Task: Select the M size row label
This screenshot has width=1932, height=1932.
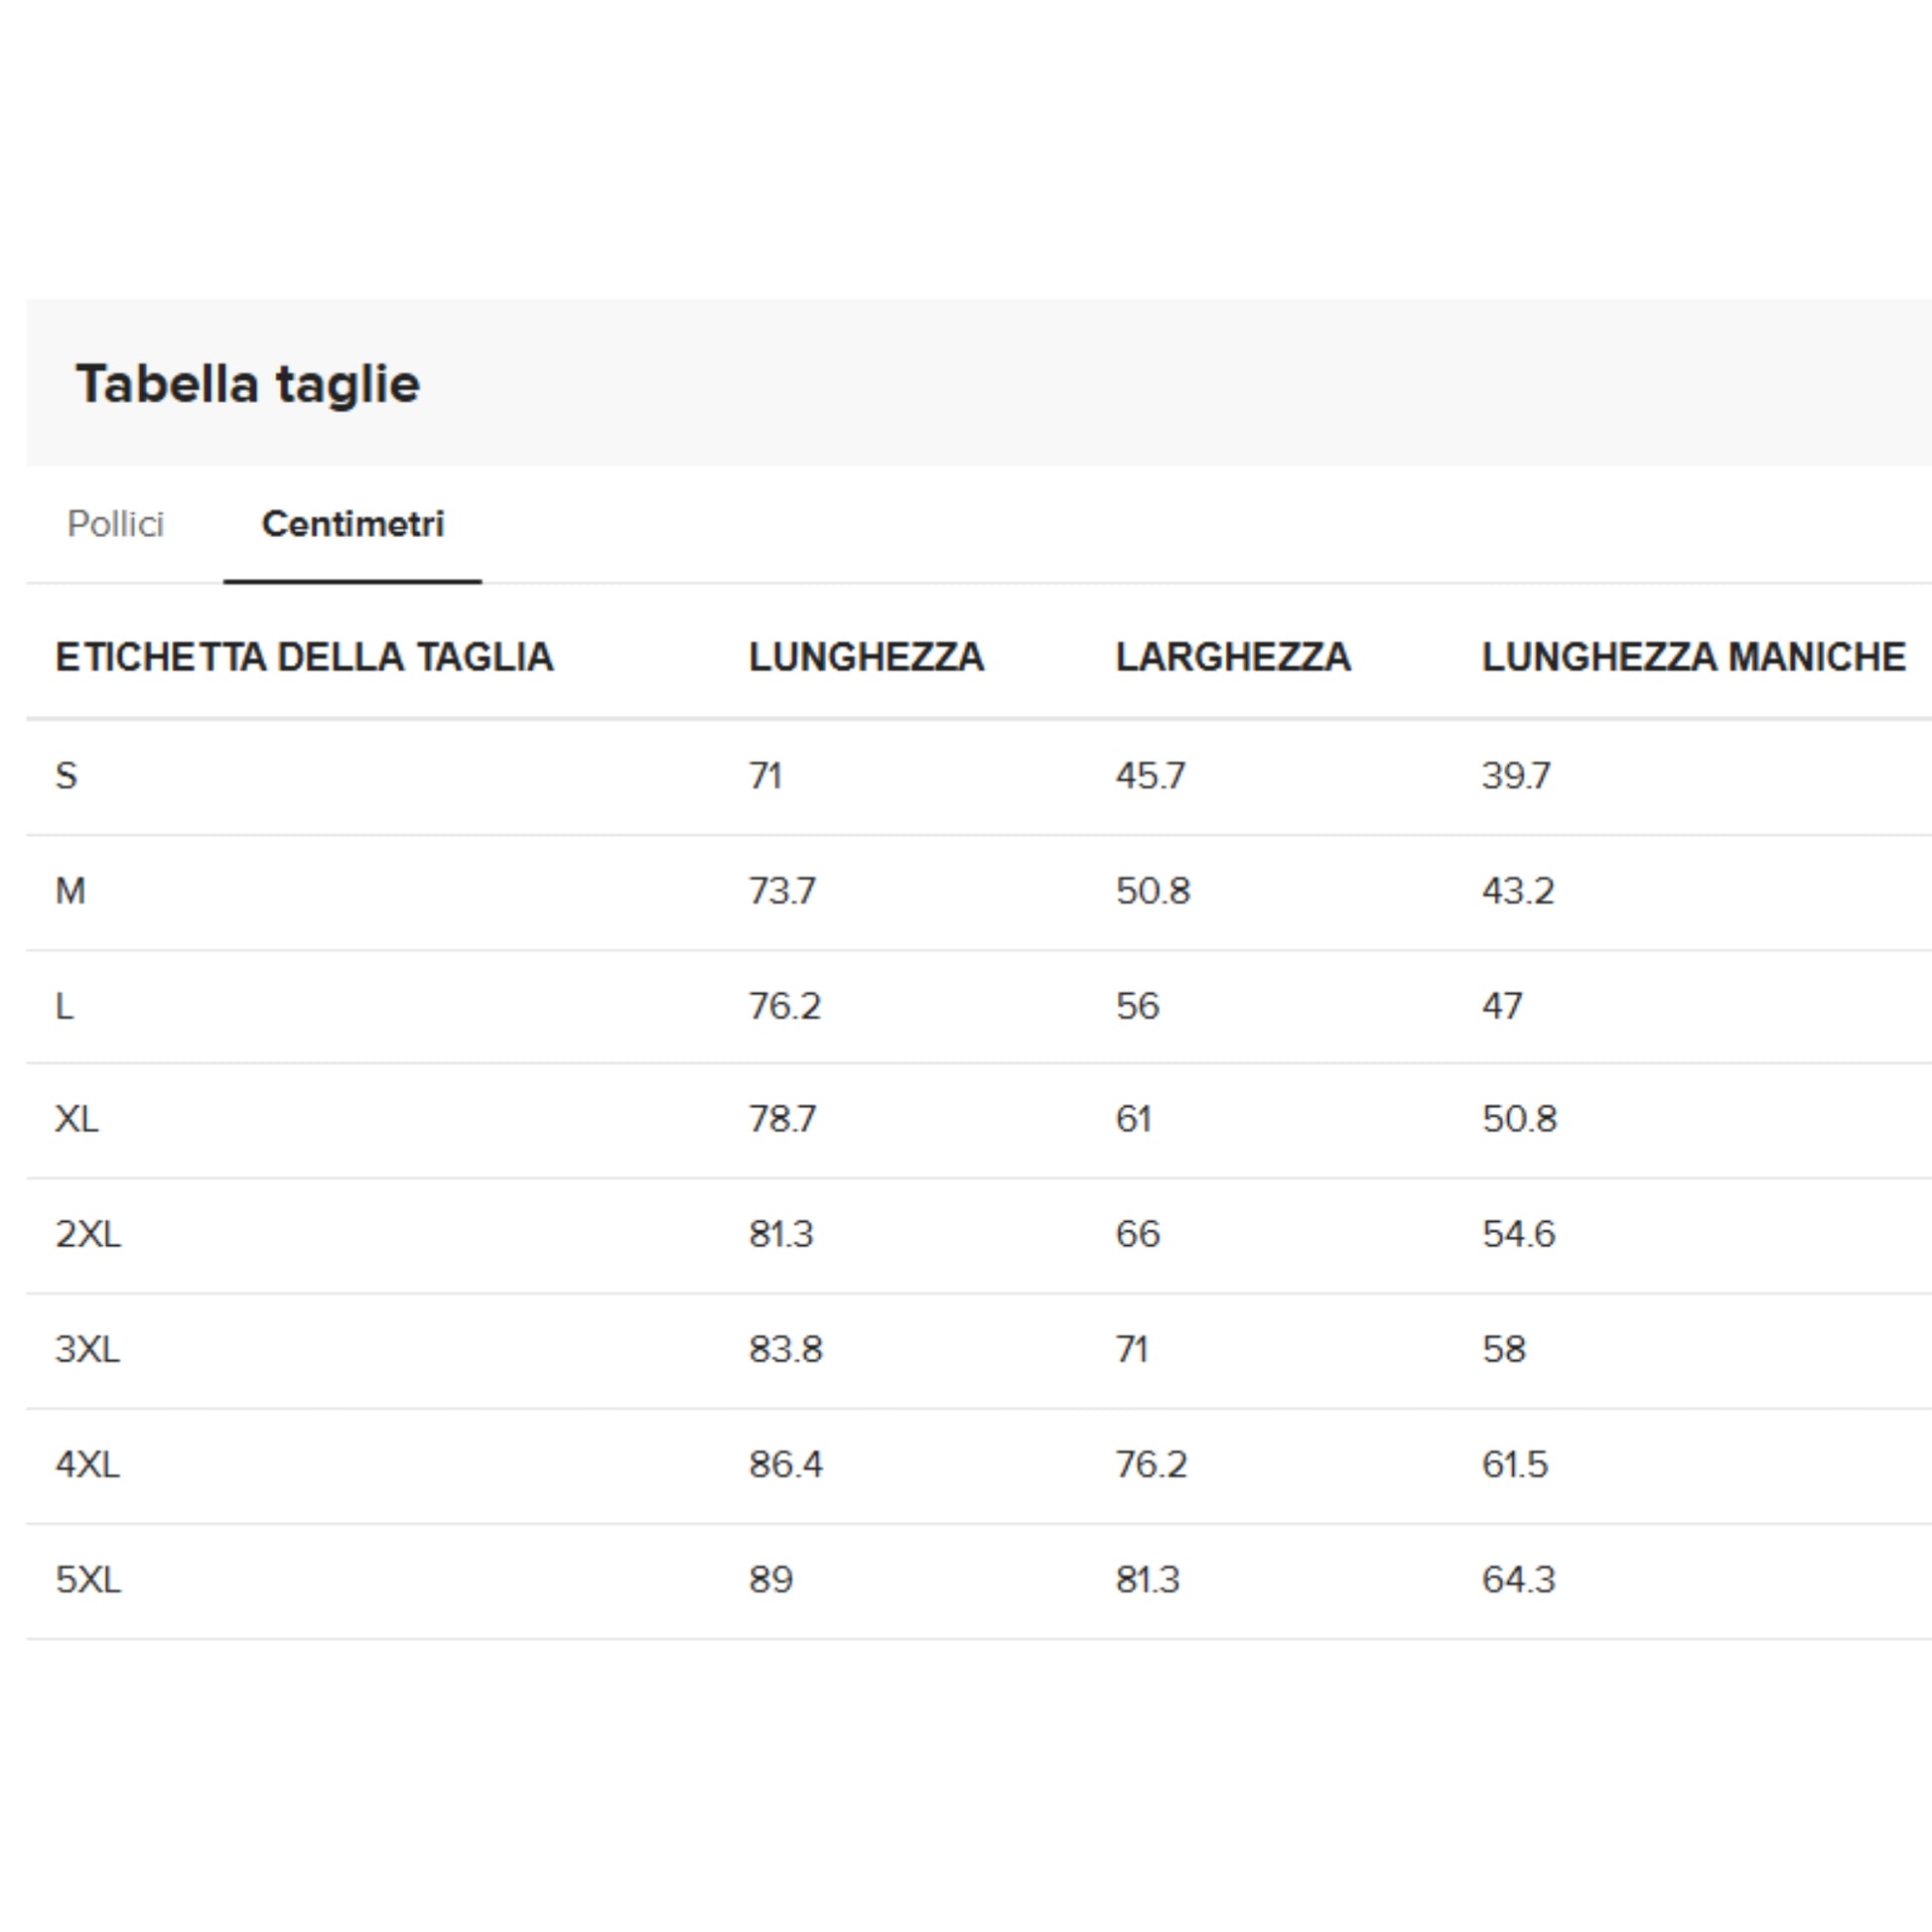Action: coord(70,891)
